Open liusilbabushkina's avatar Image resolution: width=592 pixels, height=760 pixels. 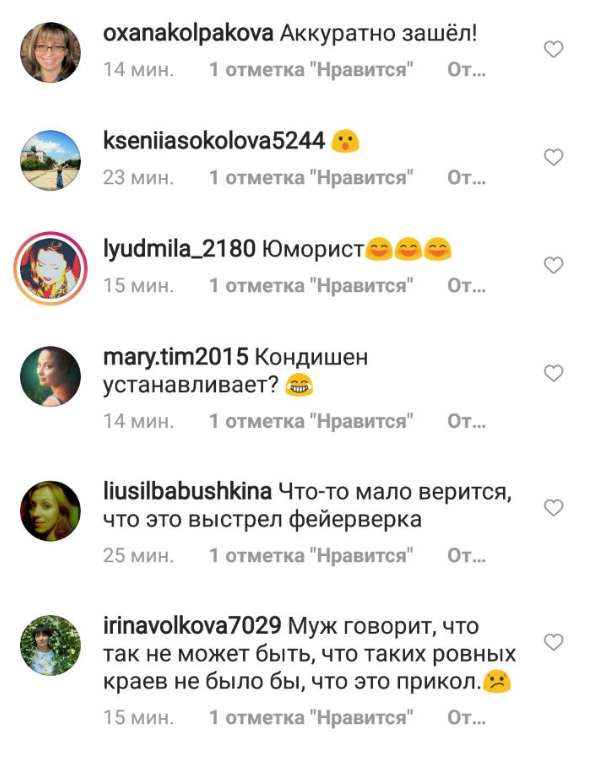pyautogui.click(x=50, y=511)
